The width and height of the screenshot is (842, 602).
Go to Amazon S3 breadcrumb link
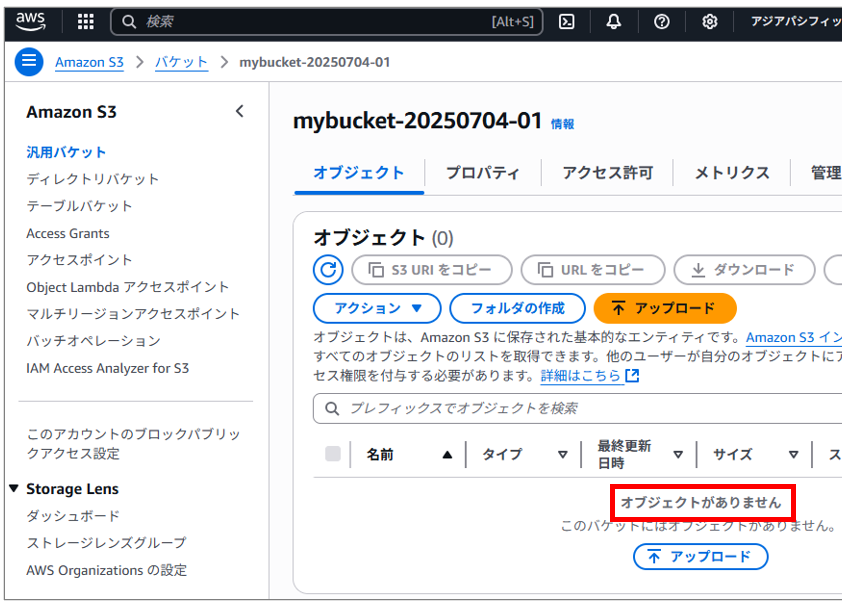pyautogui.click(x=89, y=62)
